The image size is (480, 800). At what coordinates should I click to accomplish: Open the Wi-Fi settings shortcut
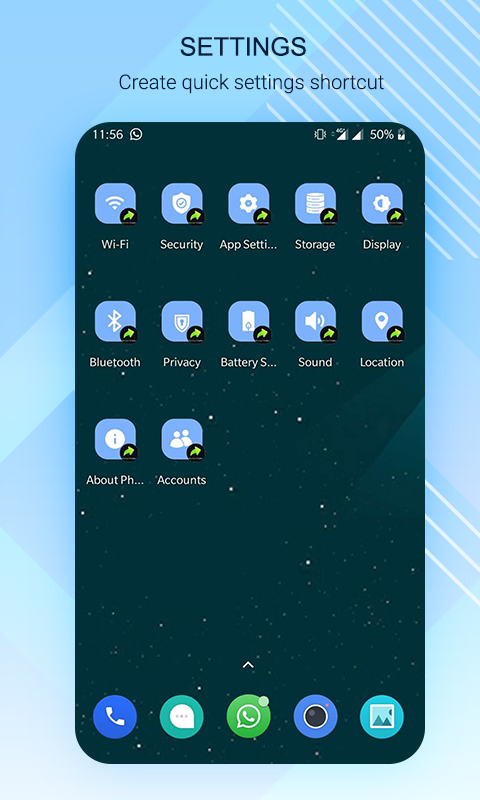(115, 204)
